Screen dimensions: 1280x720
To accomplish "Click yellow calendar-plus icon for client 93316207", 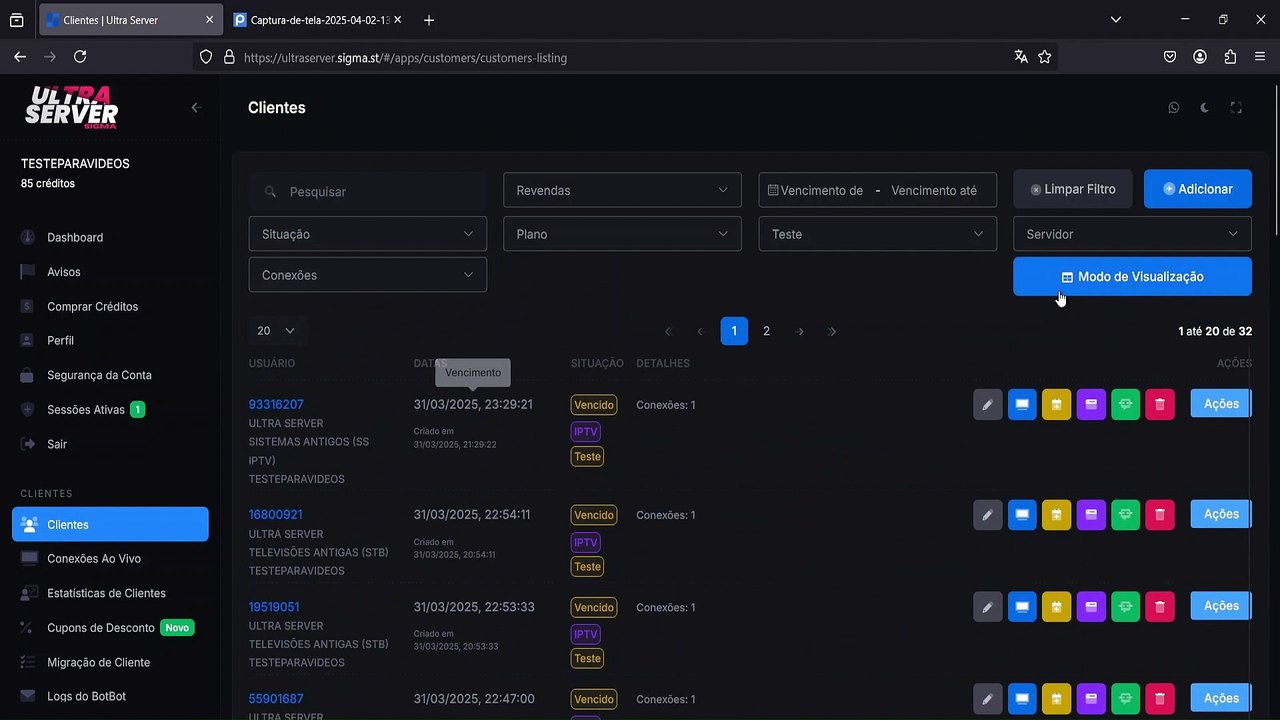I will tap(1056, 404).
